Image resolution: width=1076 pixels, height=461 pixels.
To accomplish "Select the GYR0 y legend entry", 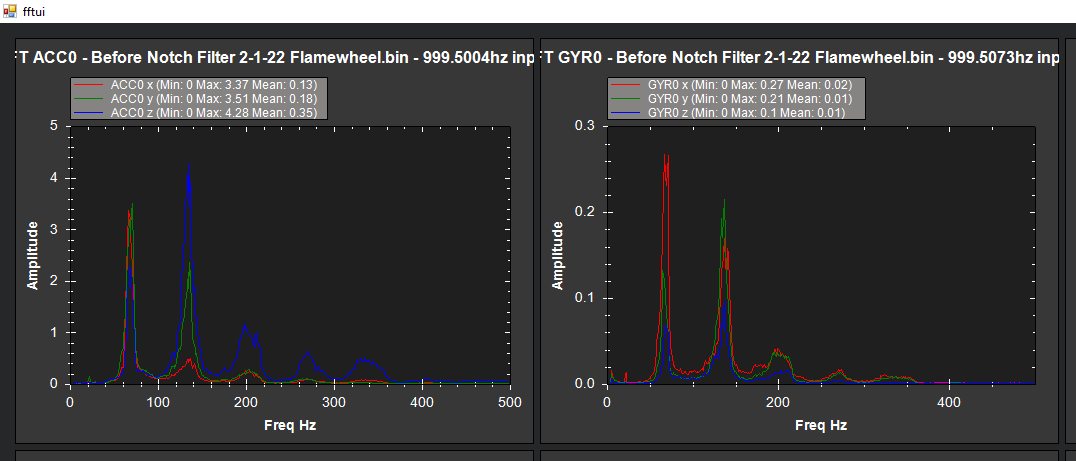I will (735, 99).
